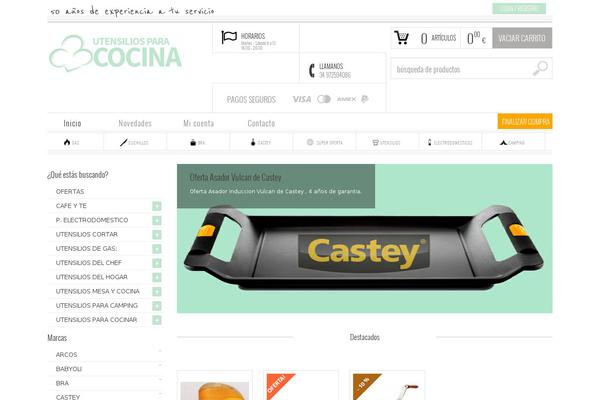
Task: Open the Arcos brand link
Action: coord(67,355)
